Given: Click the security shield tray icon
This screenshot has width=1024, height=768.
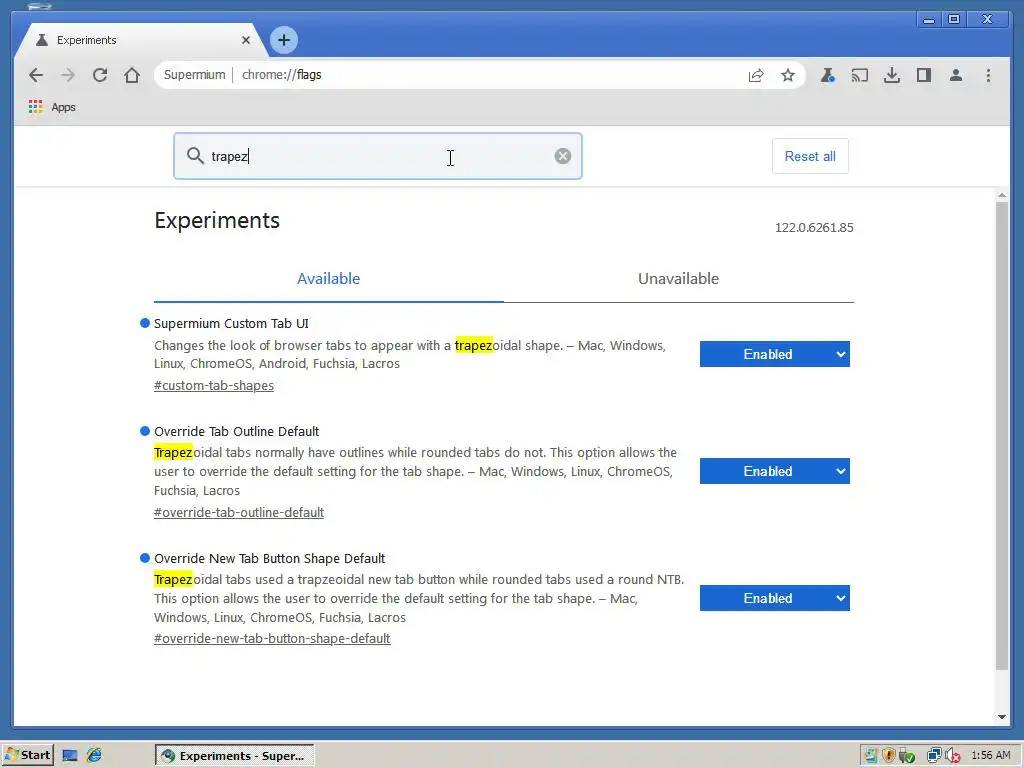Looking at the screenshot, I should (x=888, y=756).
